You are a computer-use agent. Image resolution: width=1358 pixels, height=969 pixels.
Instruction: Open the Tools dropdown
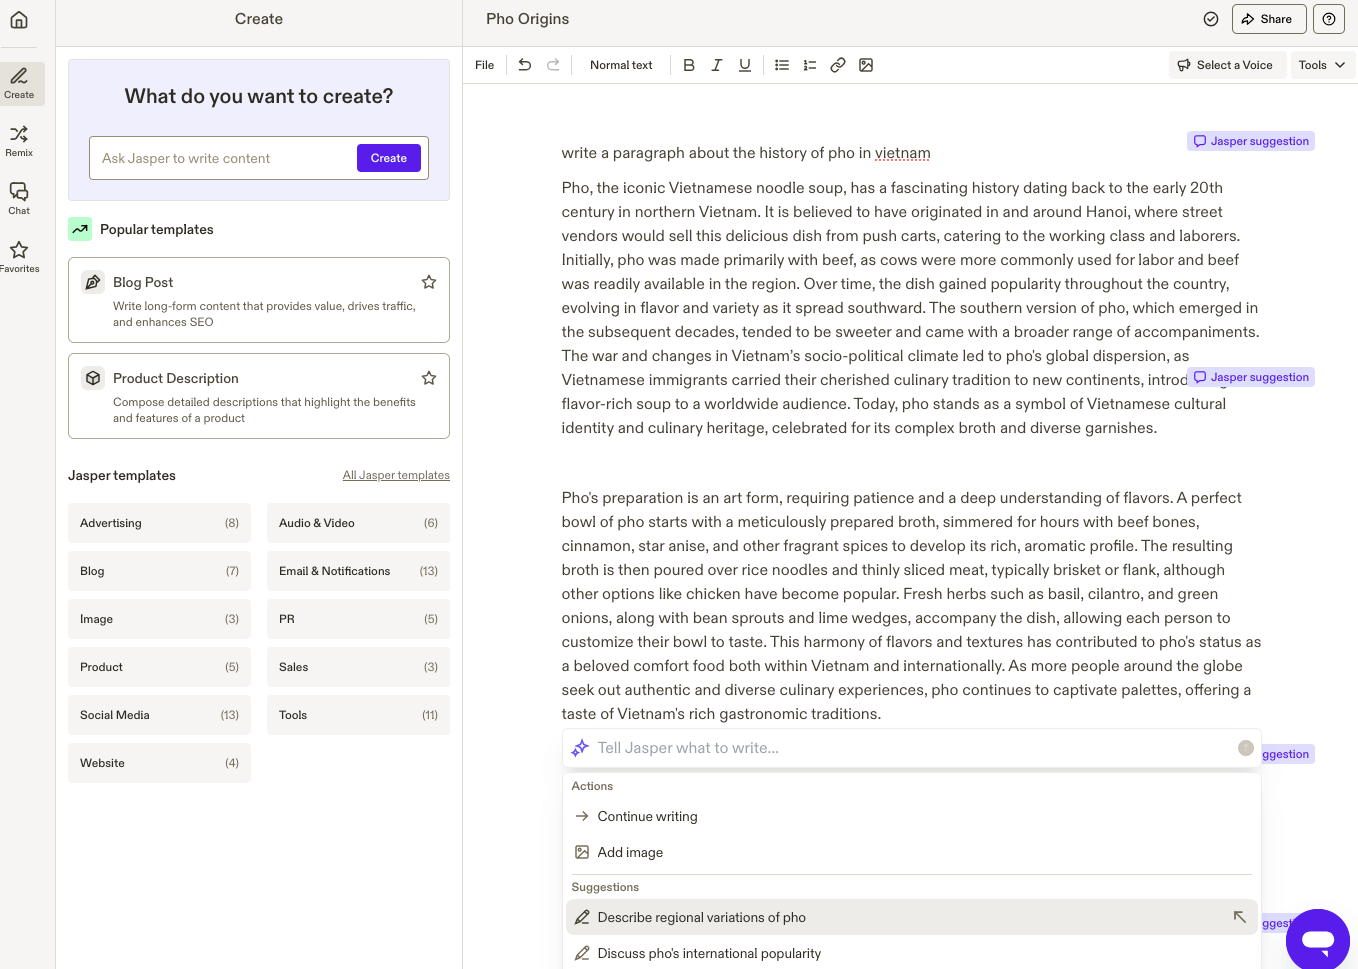[1322, 65]
